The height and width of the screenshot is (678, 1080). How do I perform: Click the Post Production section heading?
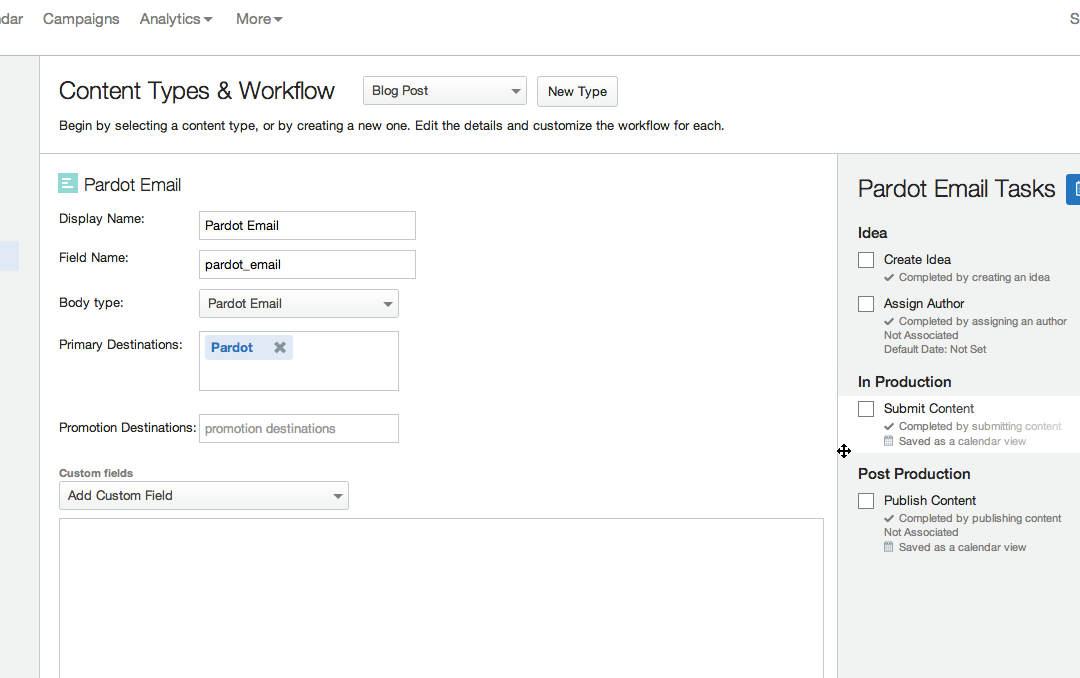[x=914, y=474]
